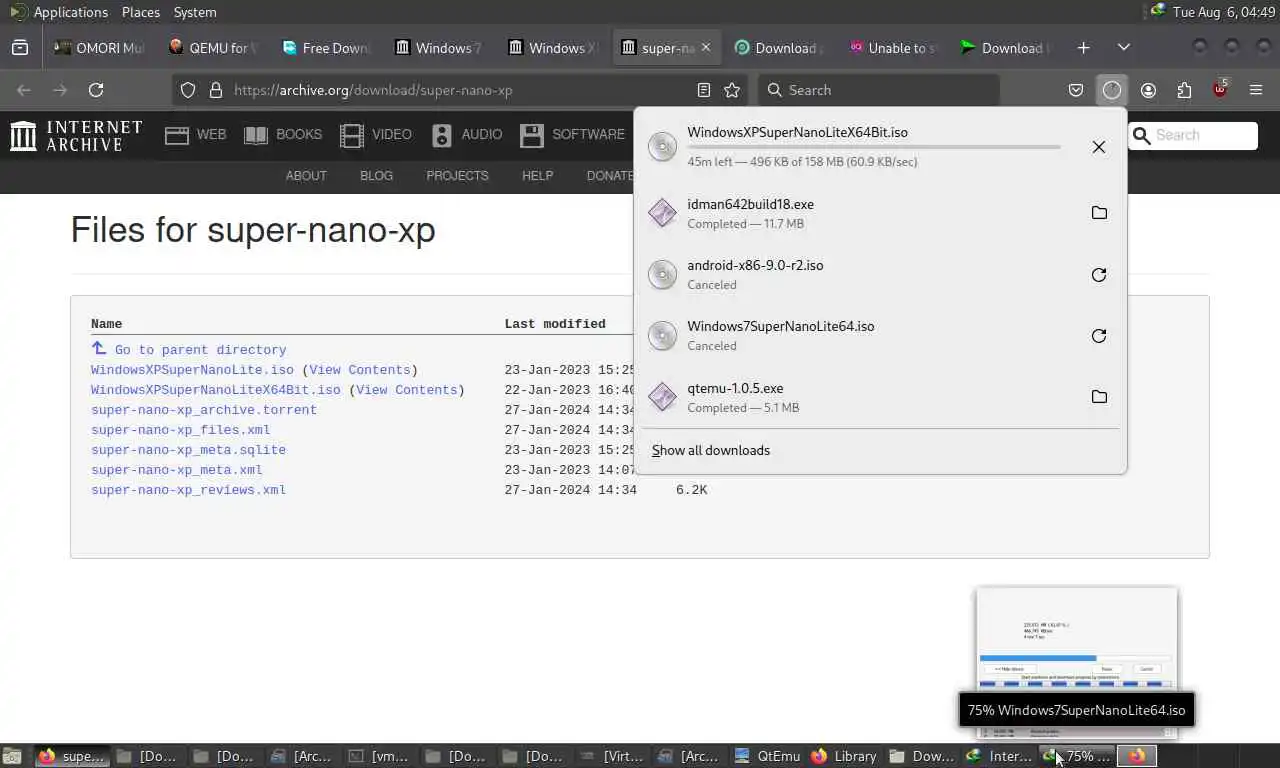
Task: Open the Internet Archive logo home link
Action: click(x=76, y=135)
